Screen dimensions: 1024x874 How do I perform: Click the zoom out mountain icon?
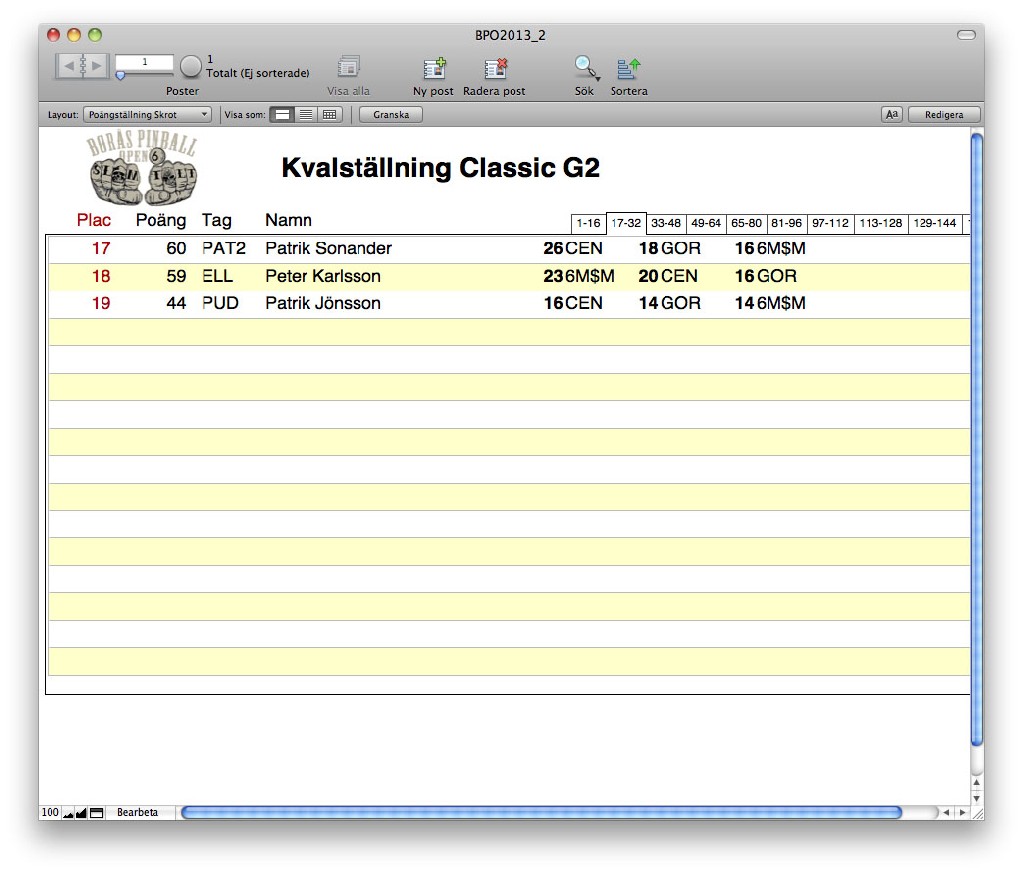(68, 813)
